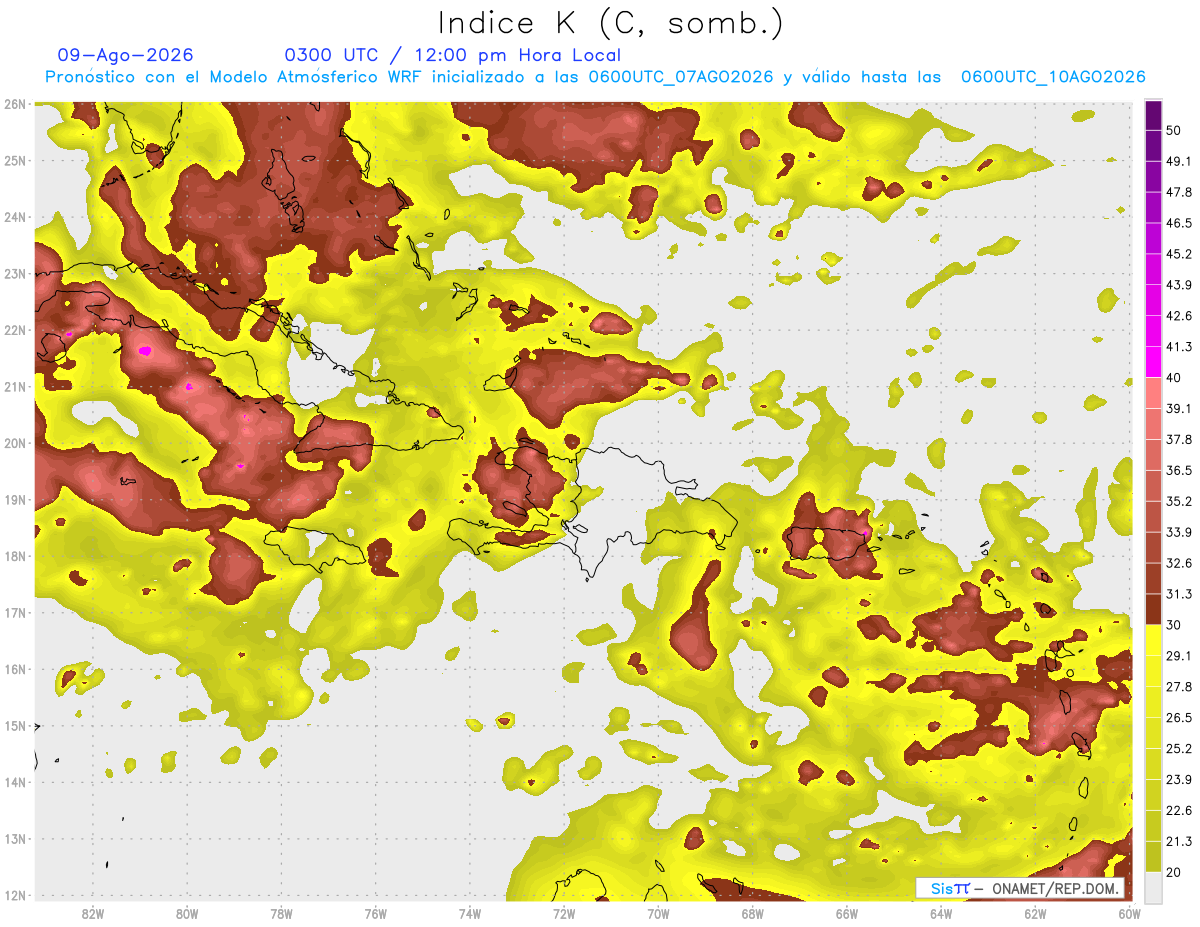Click the '30' value on the color scale

point(1174,625)
